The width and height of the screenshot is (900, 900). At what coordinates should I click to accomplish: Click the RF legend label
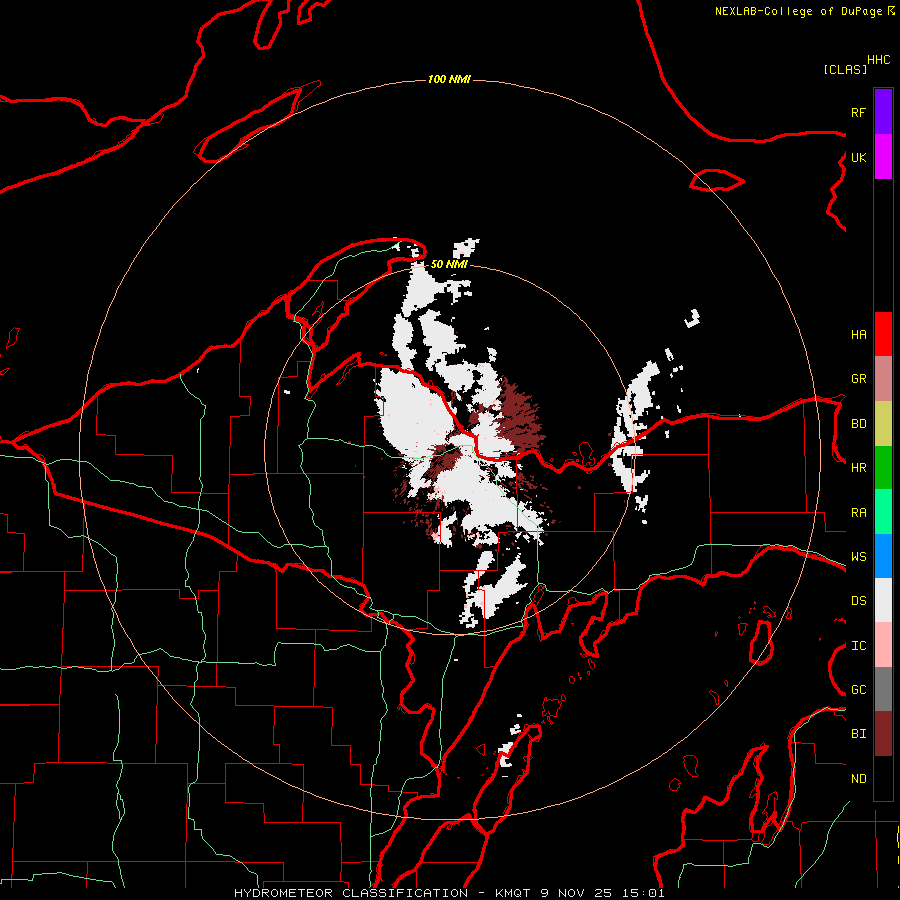(x=858, y=112)
